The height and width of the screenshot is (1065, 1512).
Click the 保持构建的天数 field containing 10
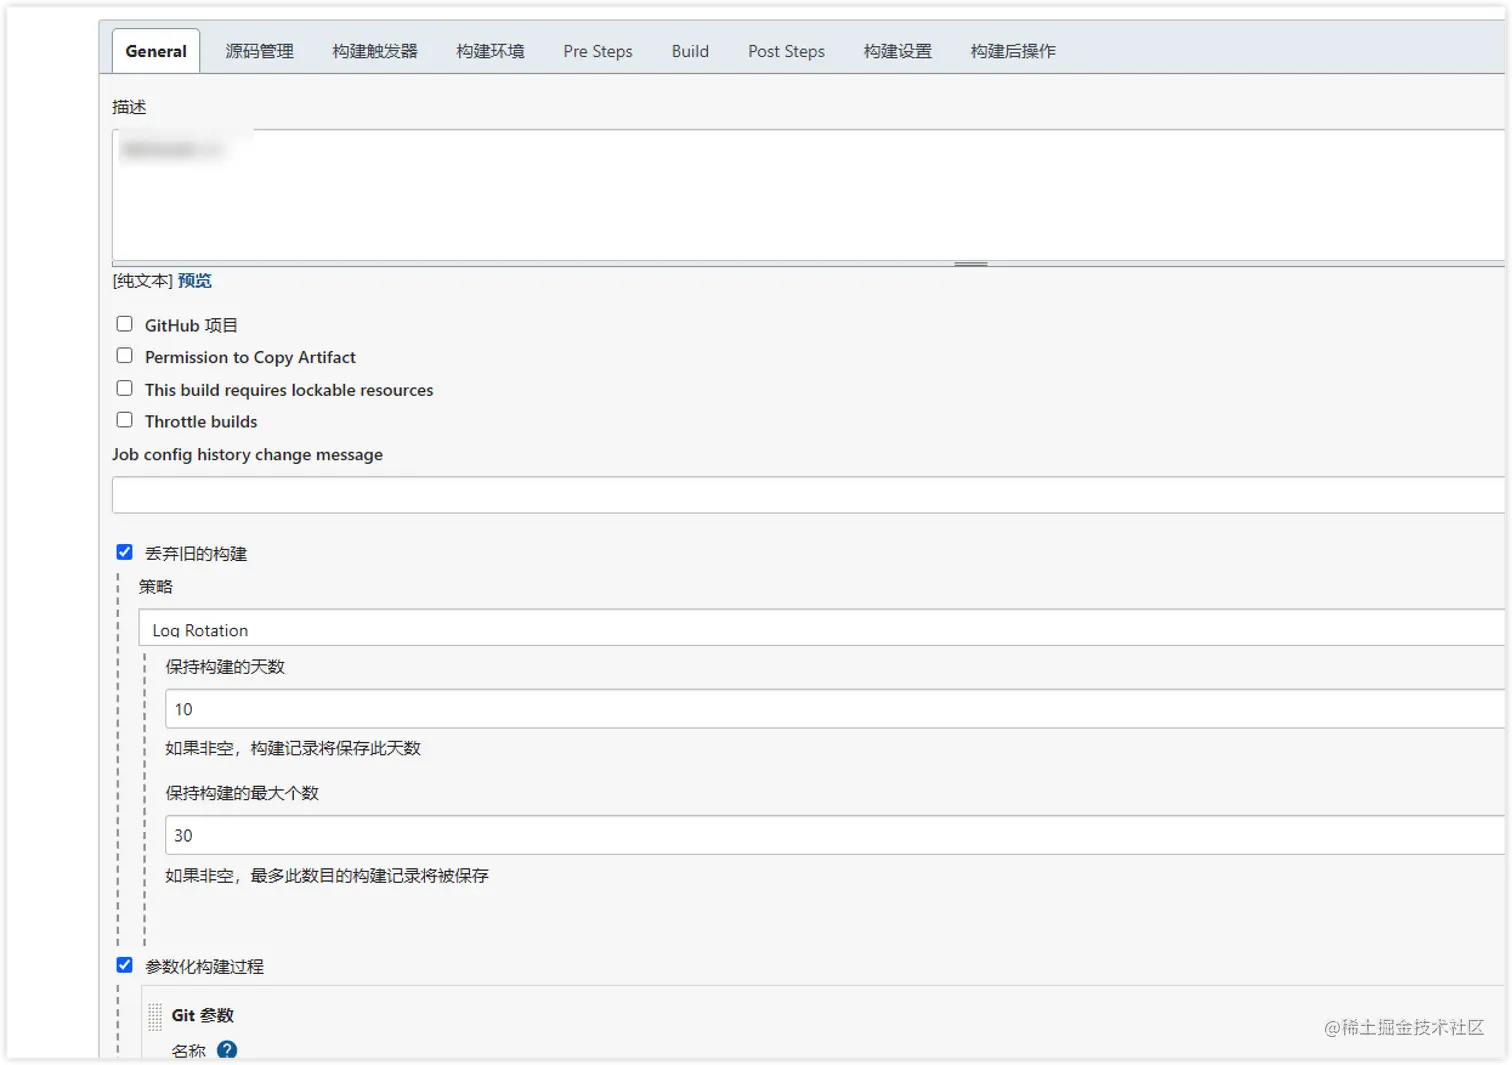834,709
